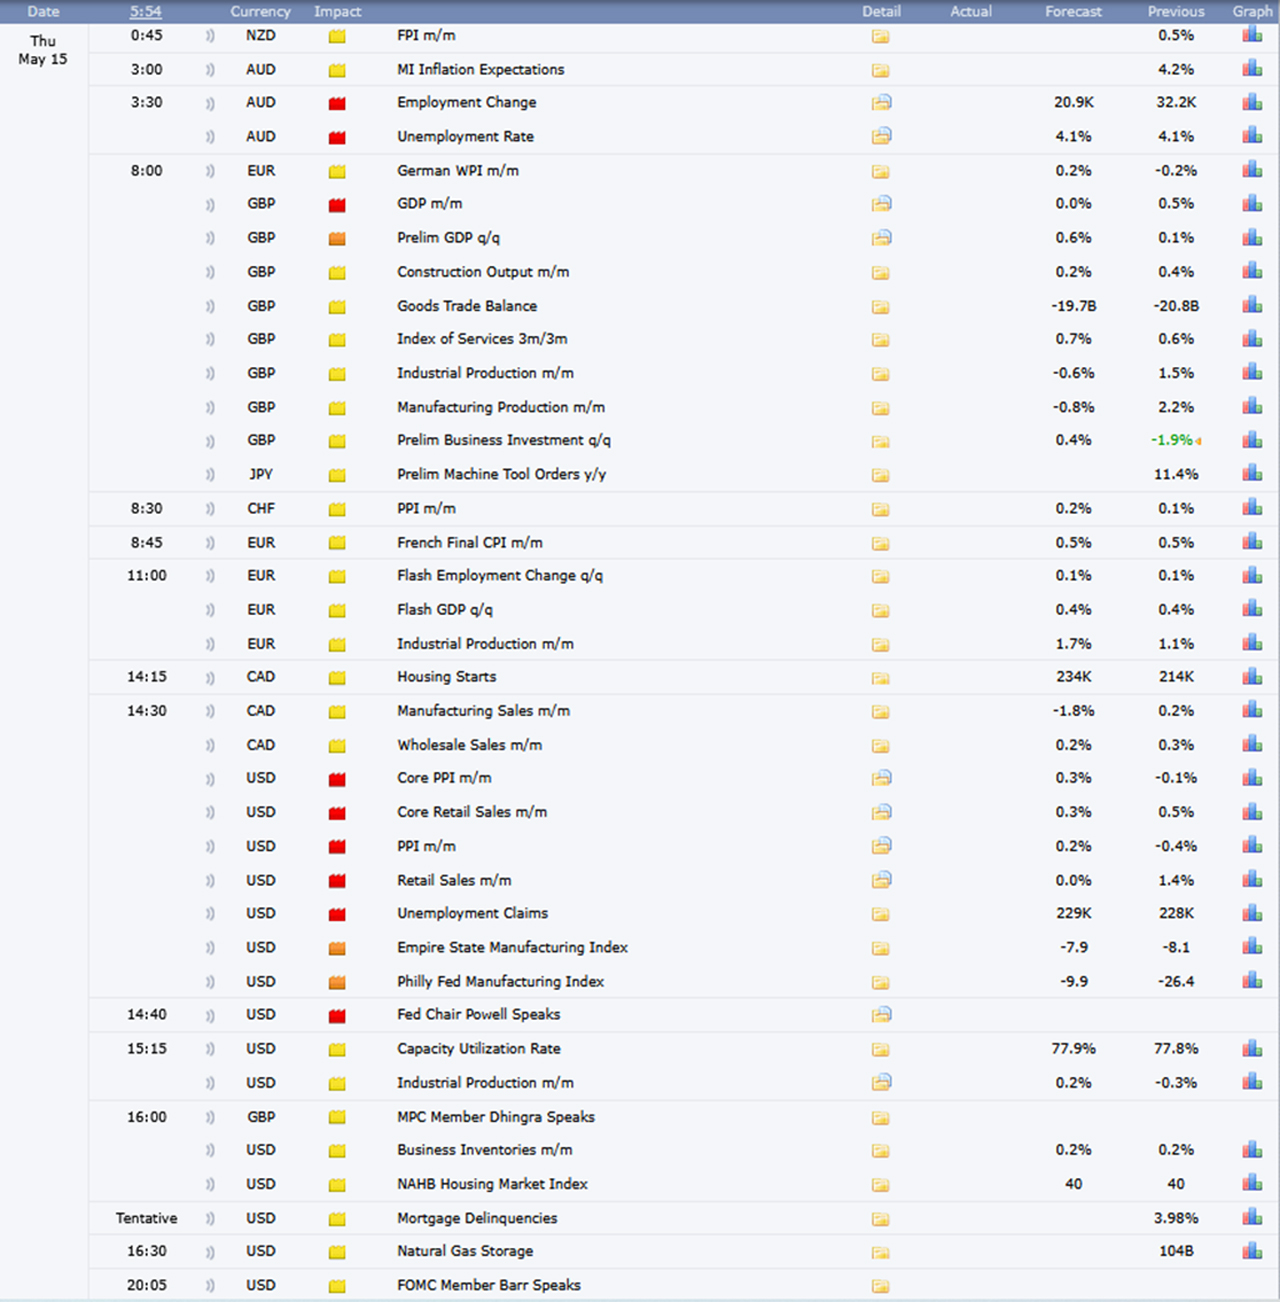Click the Mortgage Delinquencies event name
The height and width of the screenshot is (1302, 1280).
point(477,1218)
